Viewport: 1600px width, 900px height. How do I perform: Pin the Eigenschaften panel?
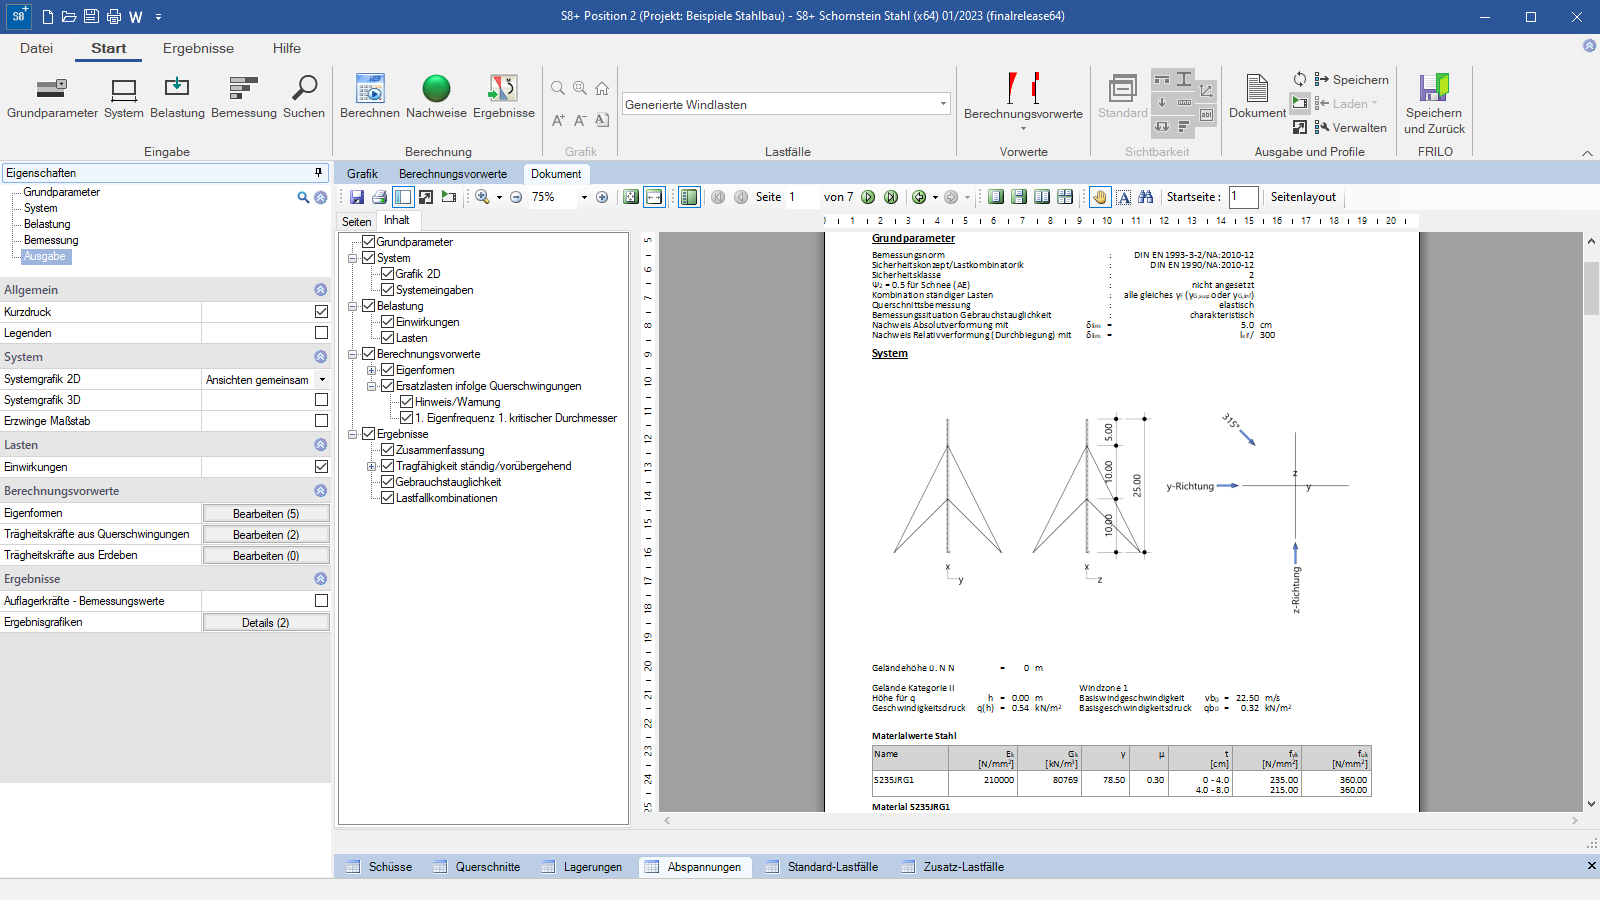click(x=319, y=172)
